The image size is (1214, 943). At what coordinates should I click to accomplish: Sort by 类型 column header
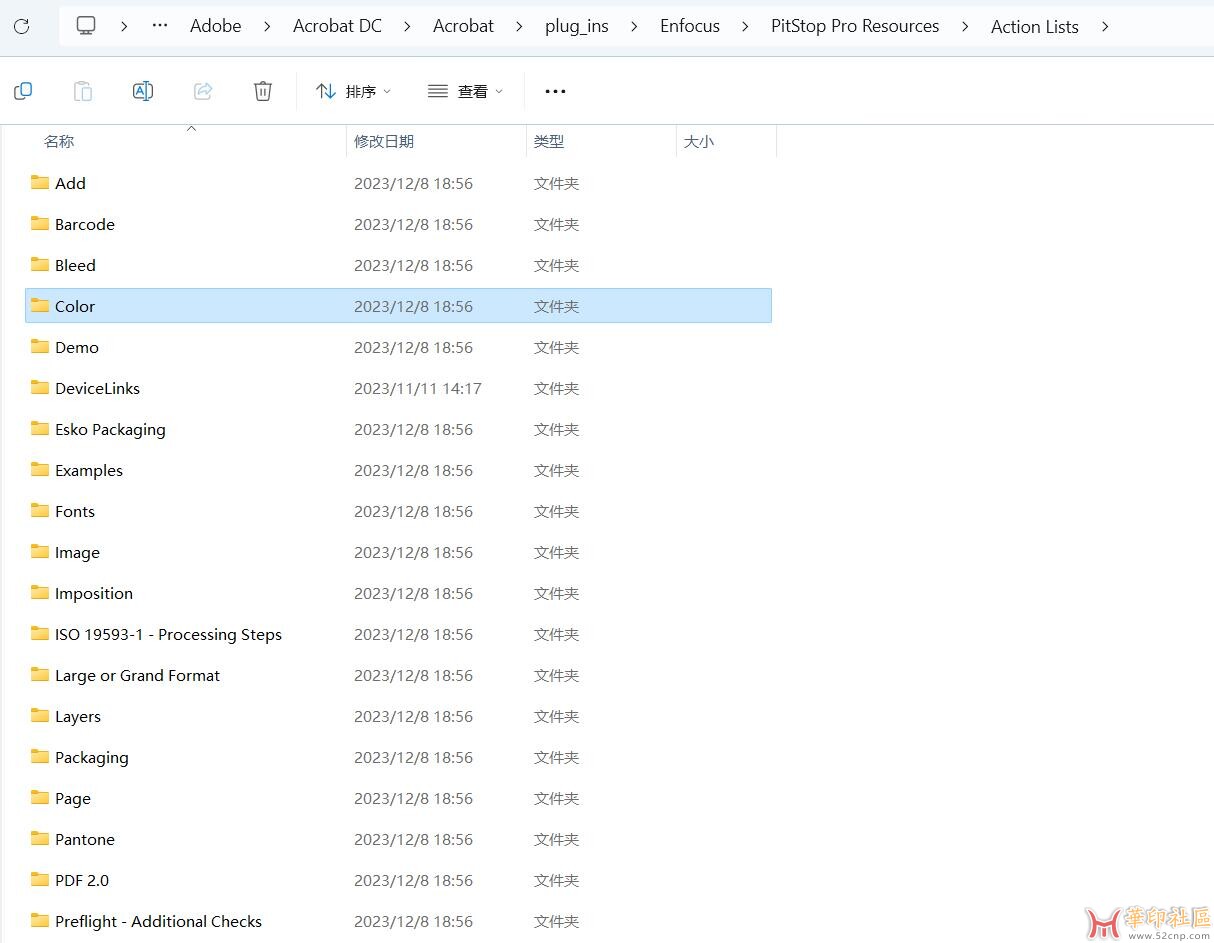[549, 142]
